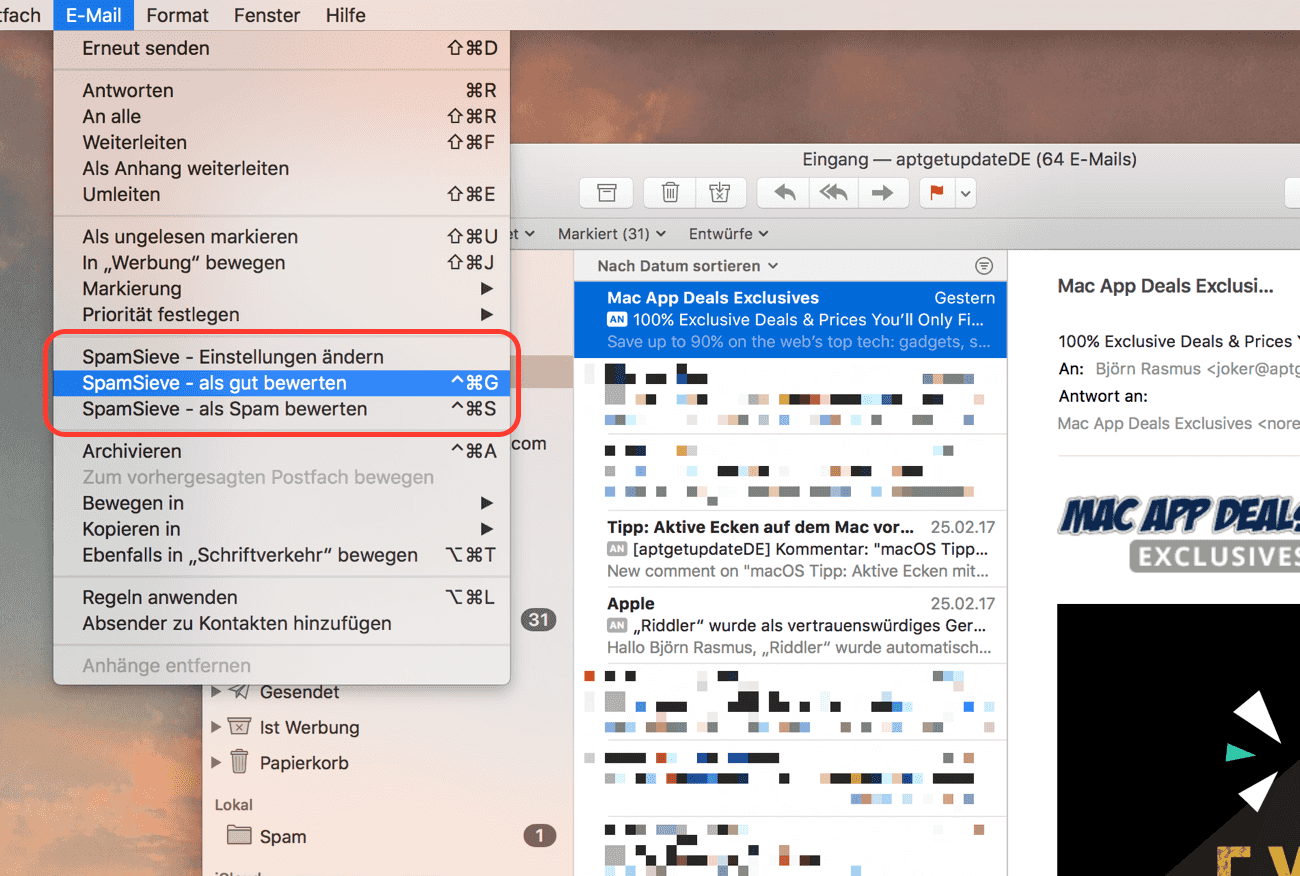Choose SpamSieve - als Spam bewerten
1300x876 pixels.
point(281,409)
